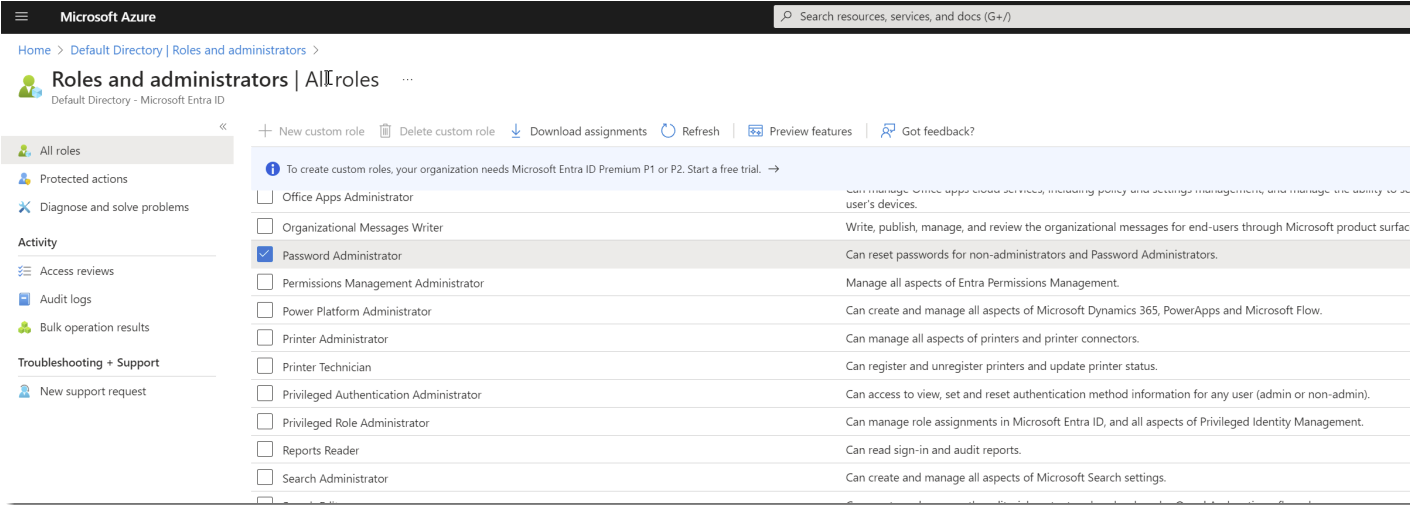Click the trash icon for Delete custom role
This screenshot has width=1410, height=505.
coord(385,131)
